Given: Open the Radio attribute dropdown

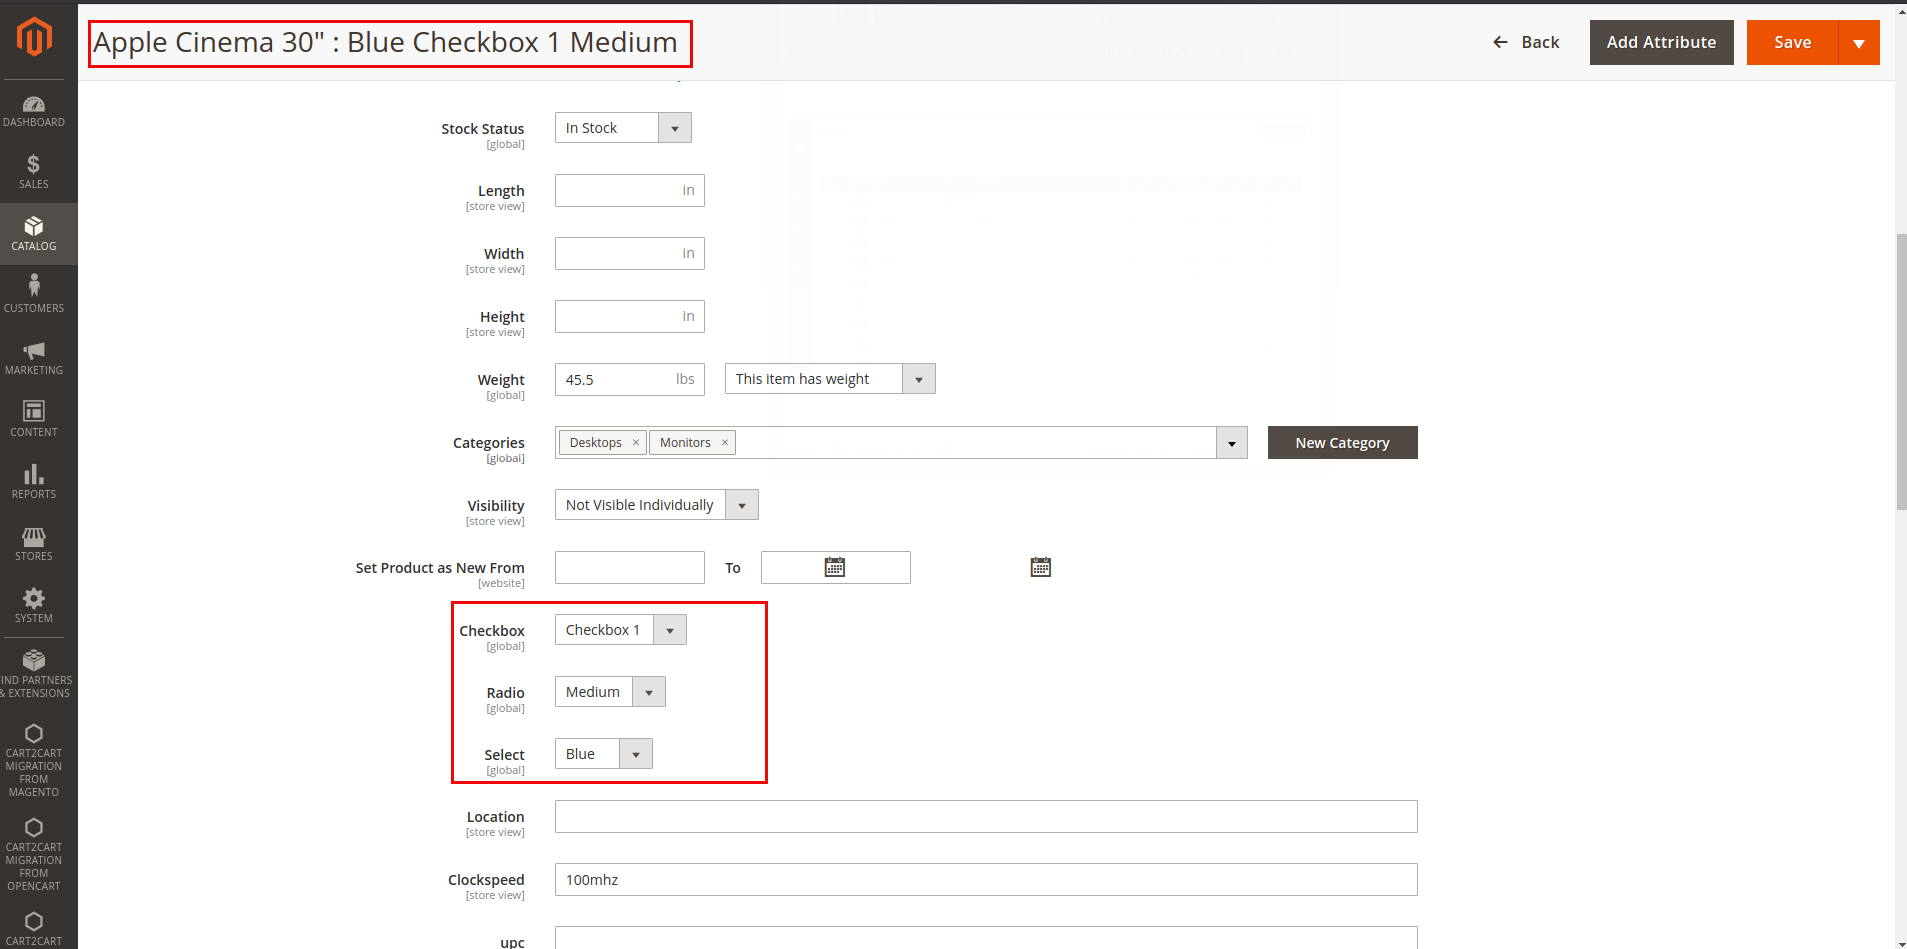Looking at the screenshot, I should (610, 692).
